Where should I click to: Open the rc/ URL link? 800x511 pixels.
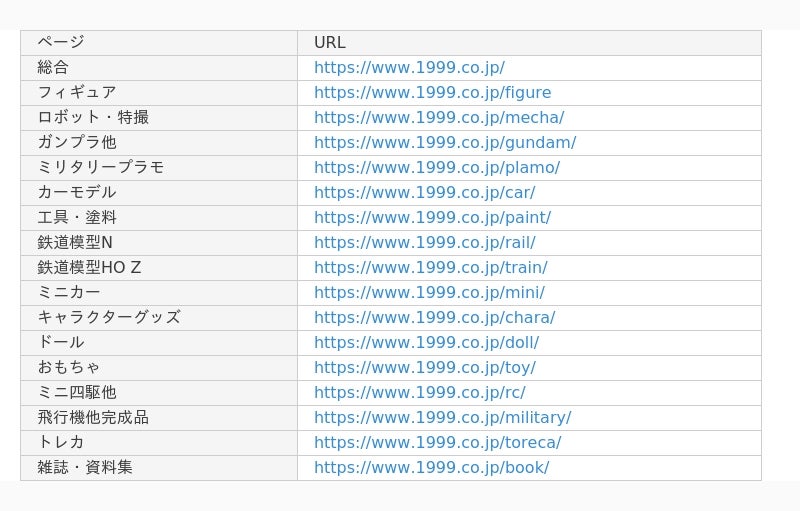tap(420, 393)
